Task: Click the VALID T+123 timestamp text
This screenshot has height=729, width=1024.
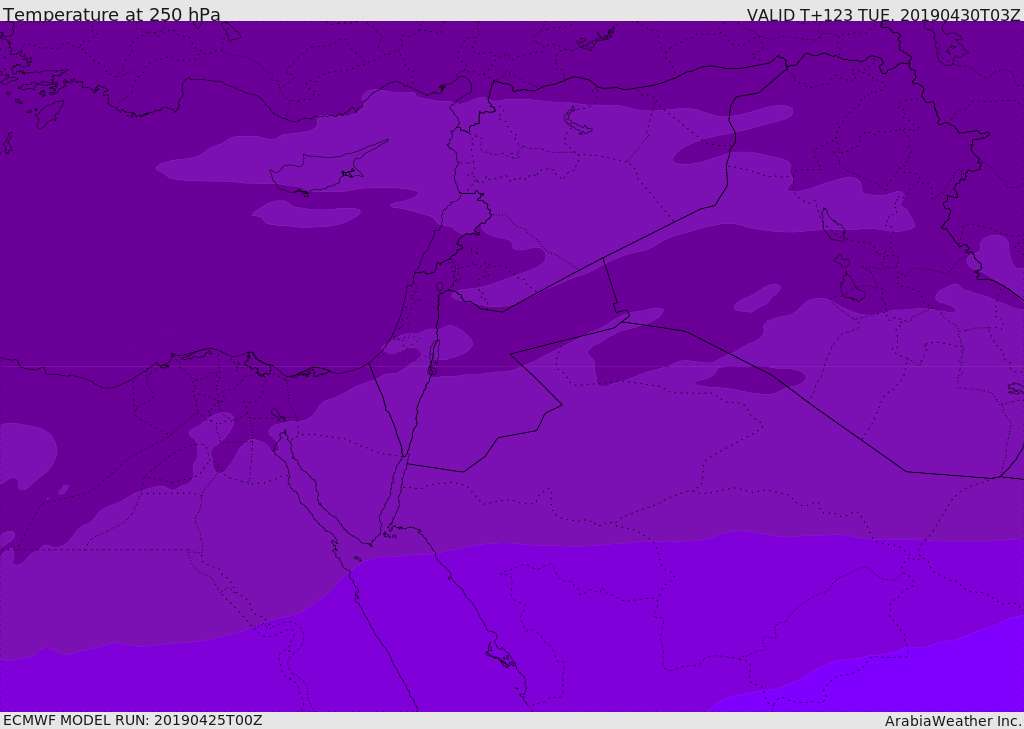Action: [883, 15]
